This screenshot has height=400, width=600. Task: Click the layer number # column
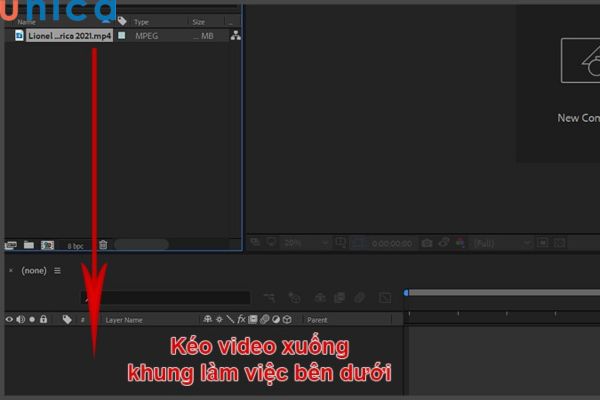82,320
